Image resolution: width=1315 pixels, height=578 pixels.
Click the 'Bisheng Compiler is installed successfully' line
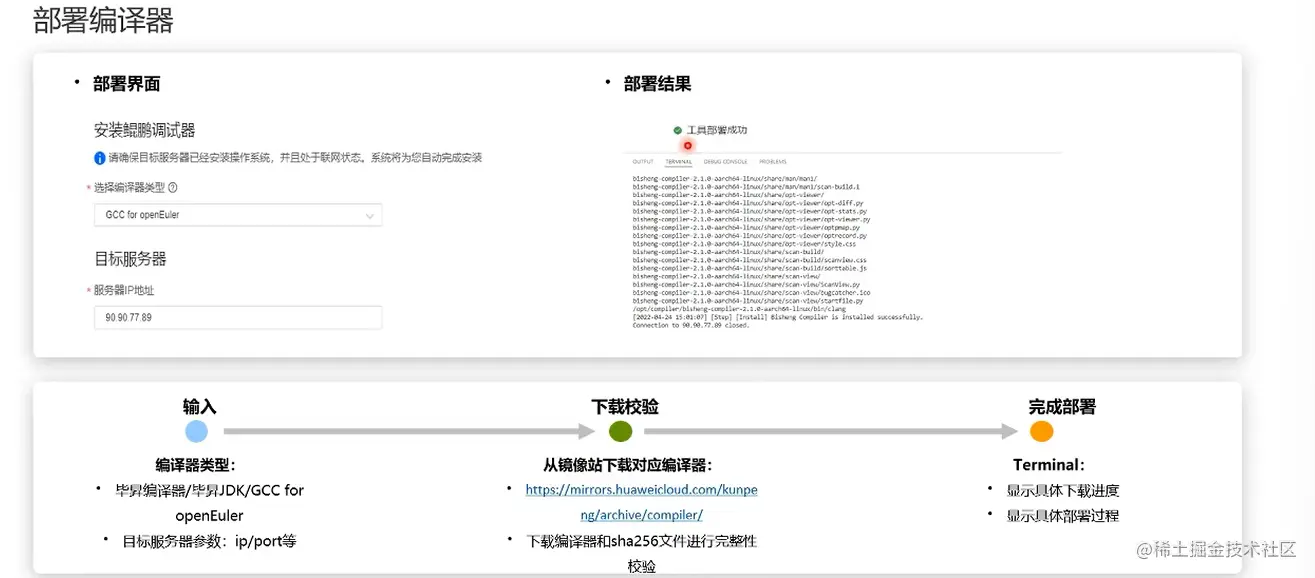(777, 317)
